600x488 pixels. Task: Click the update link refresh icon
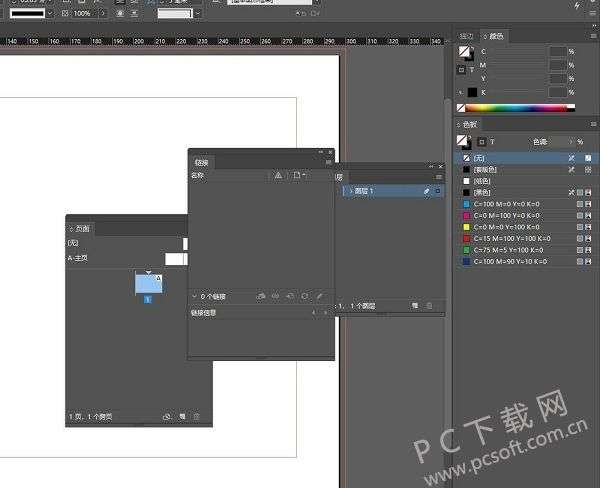304,297
